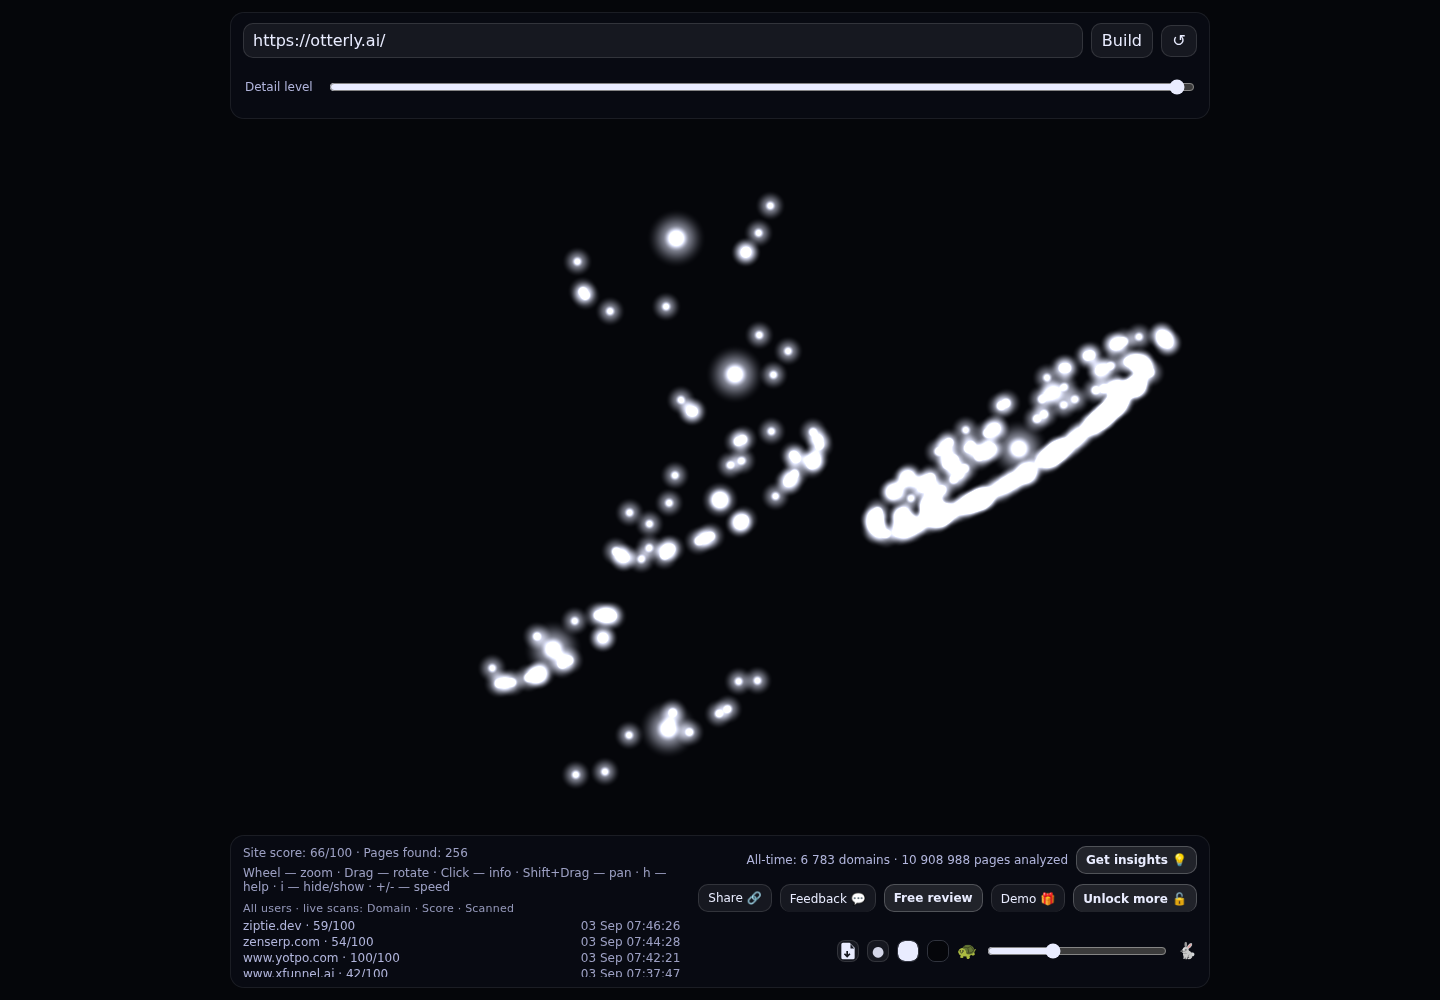Click the 'Domain' sort label
Viewport: 1440px width, 1000px height.
point(388,908)
